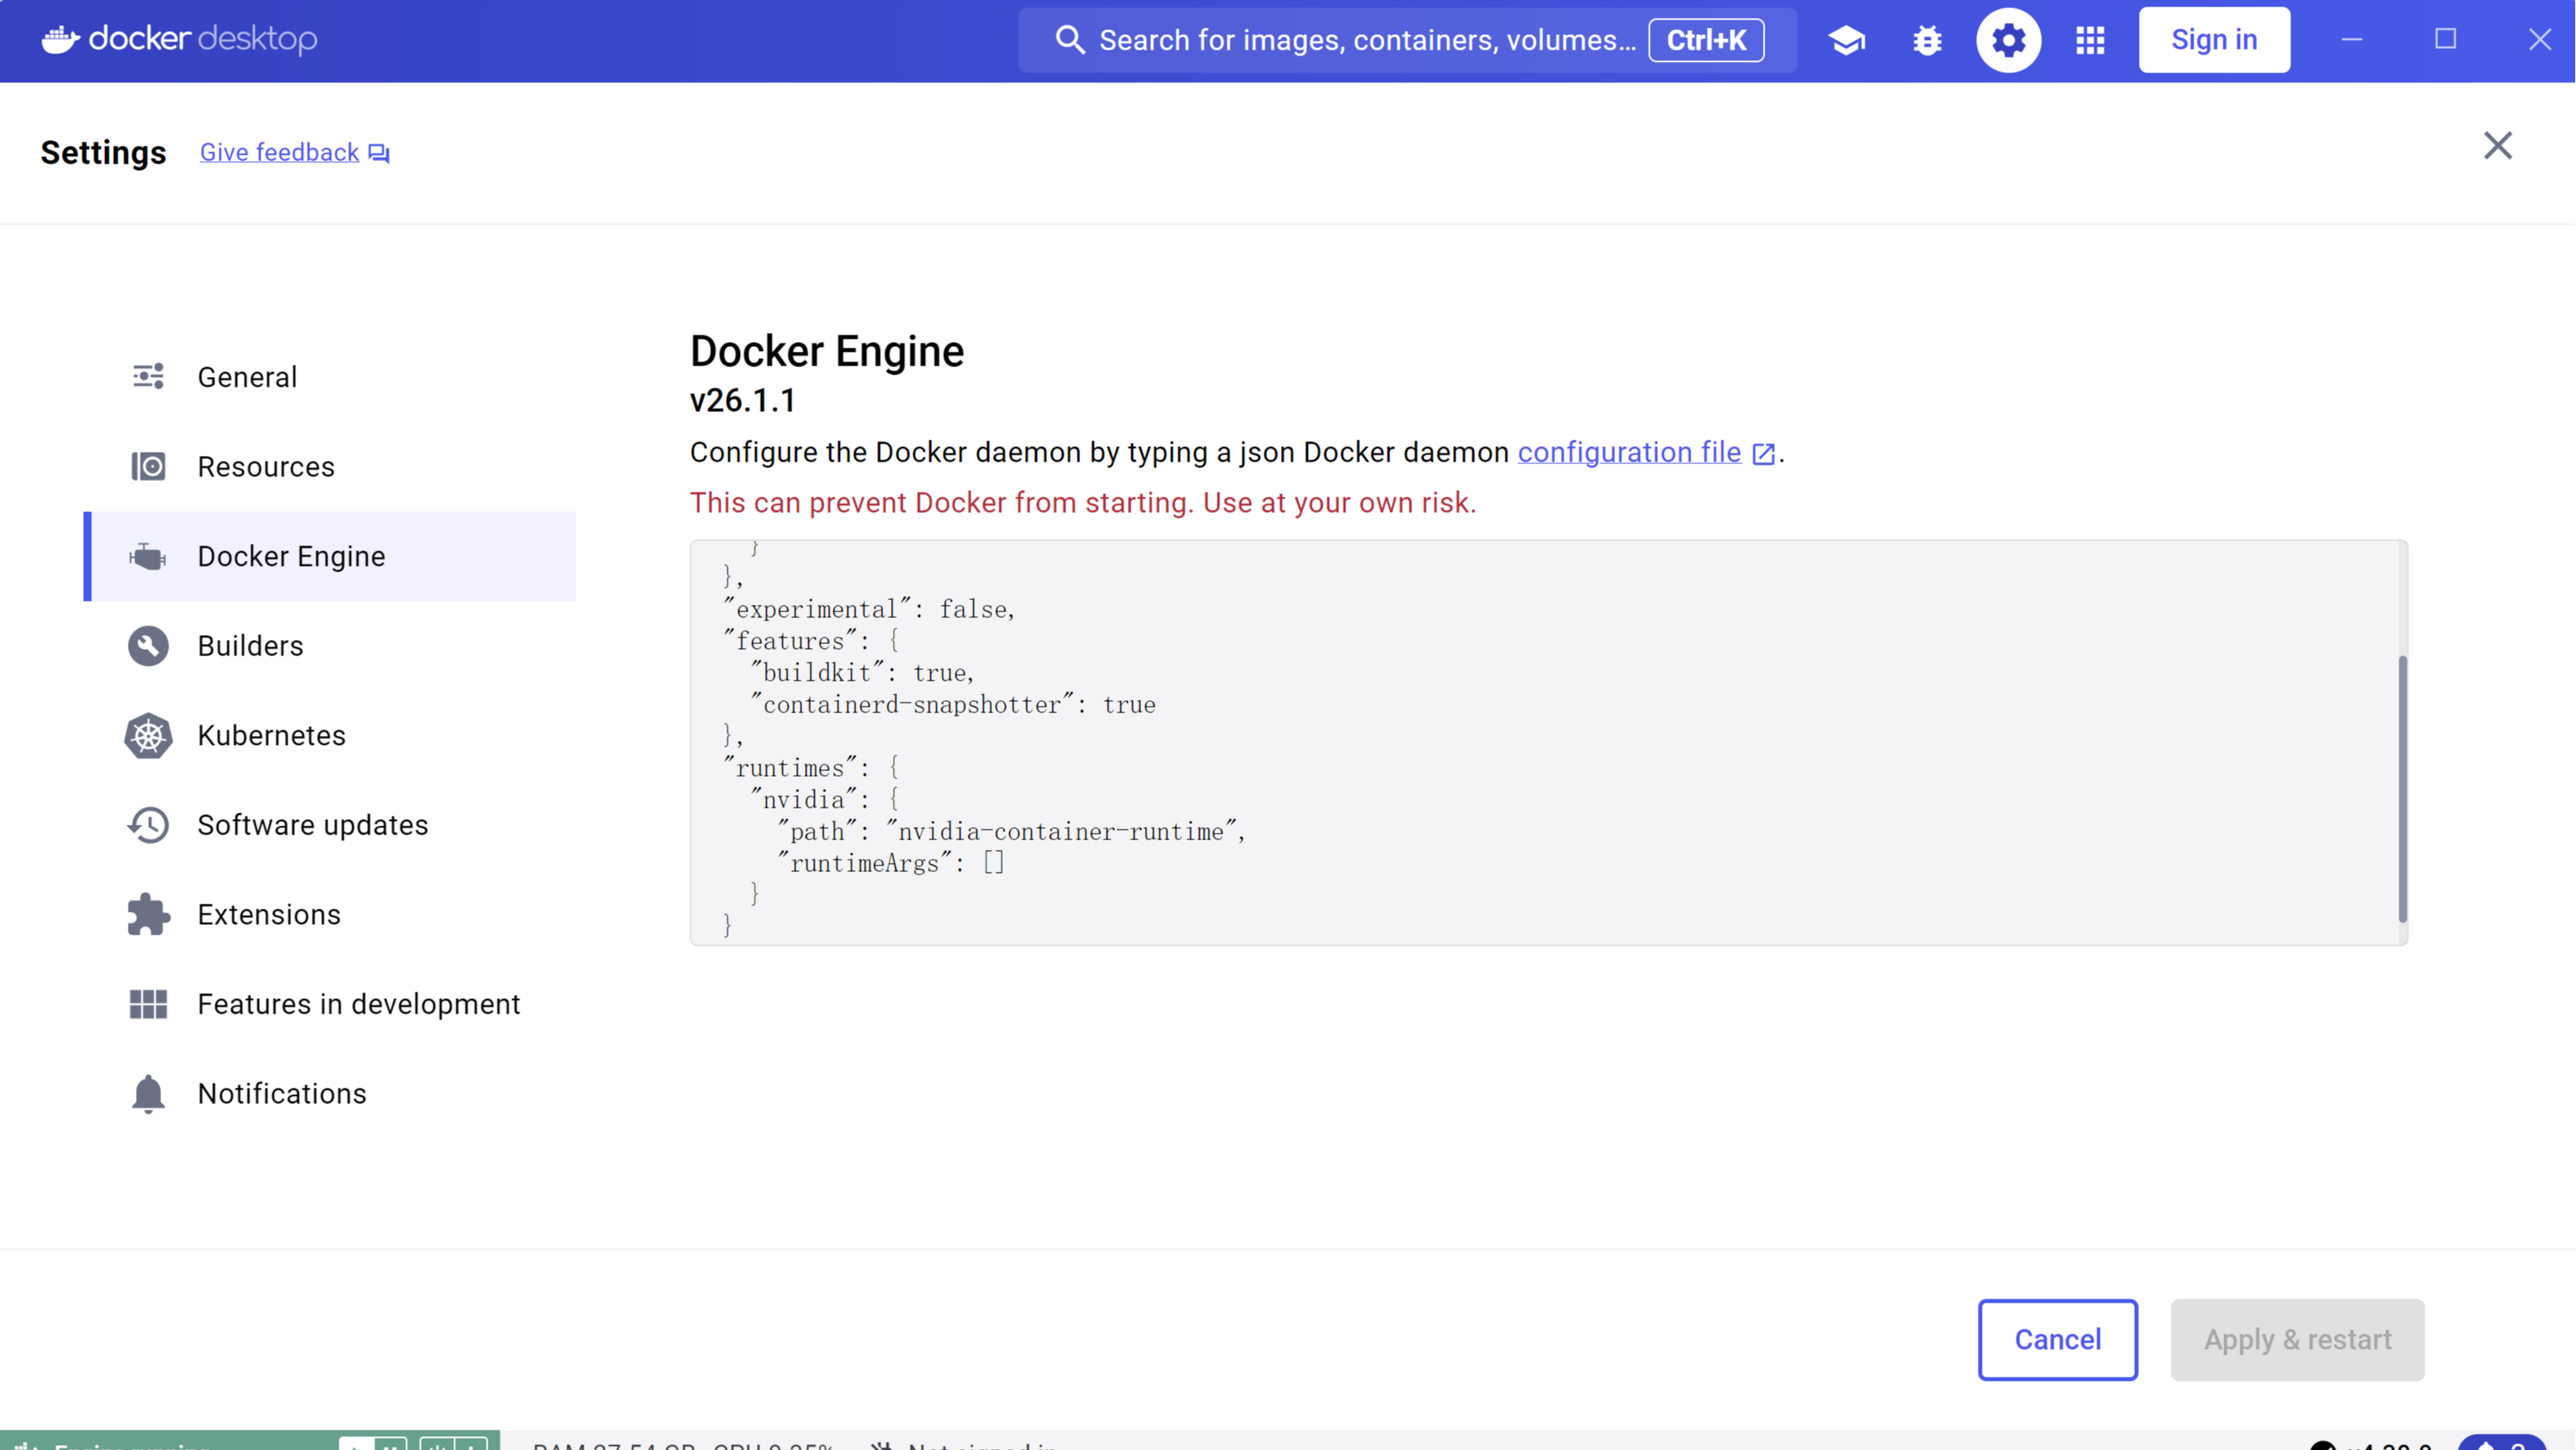Open Software updates settings
The image size is (2576, 1450).
point(312,825)
